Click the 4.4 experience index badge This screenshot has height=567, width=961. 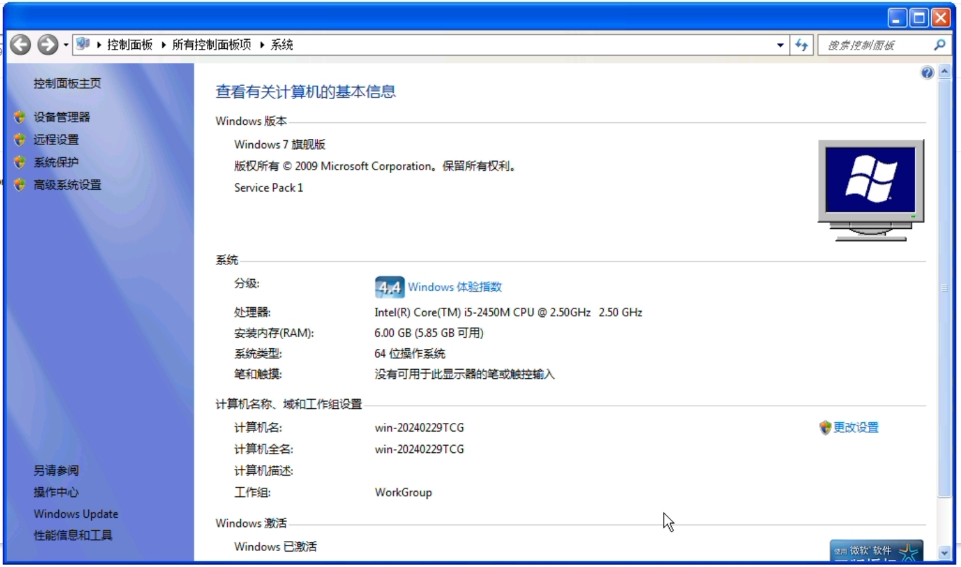pyautogui.click(x=389, y=287)
